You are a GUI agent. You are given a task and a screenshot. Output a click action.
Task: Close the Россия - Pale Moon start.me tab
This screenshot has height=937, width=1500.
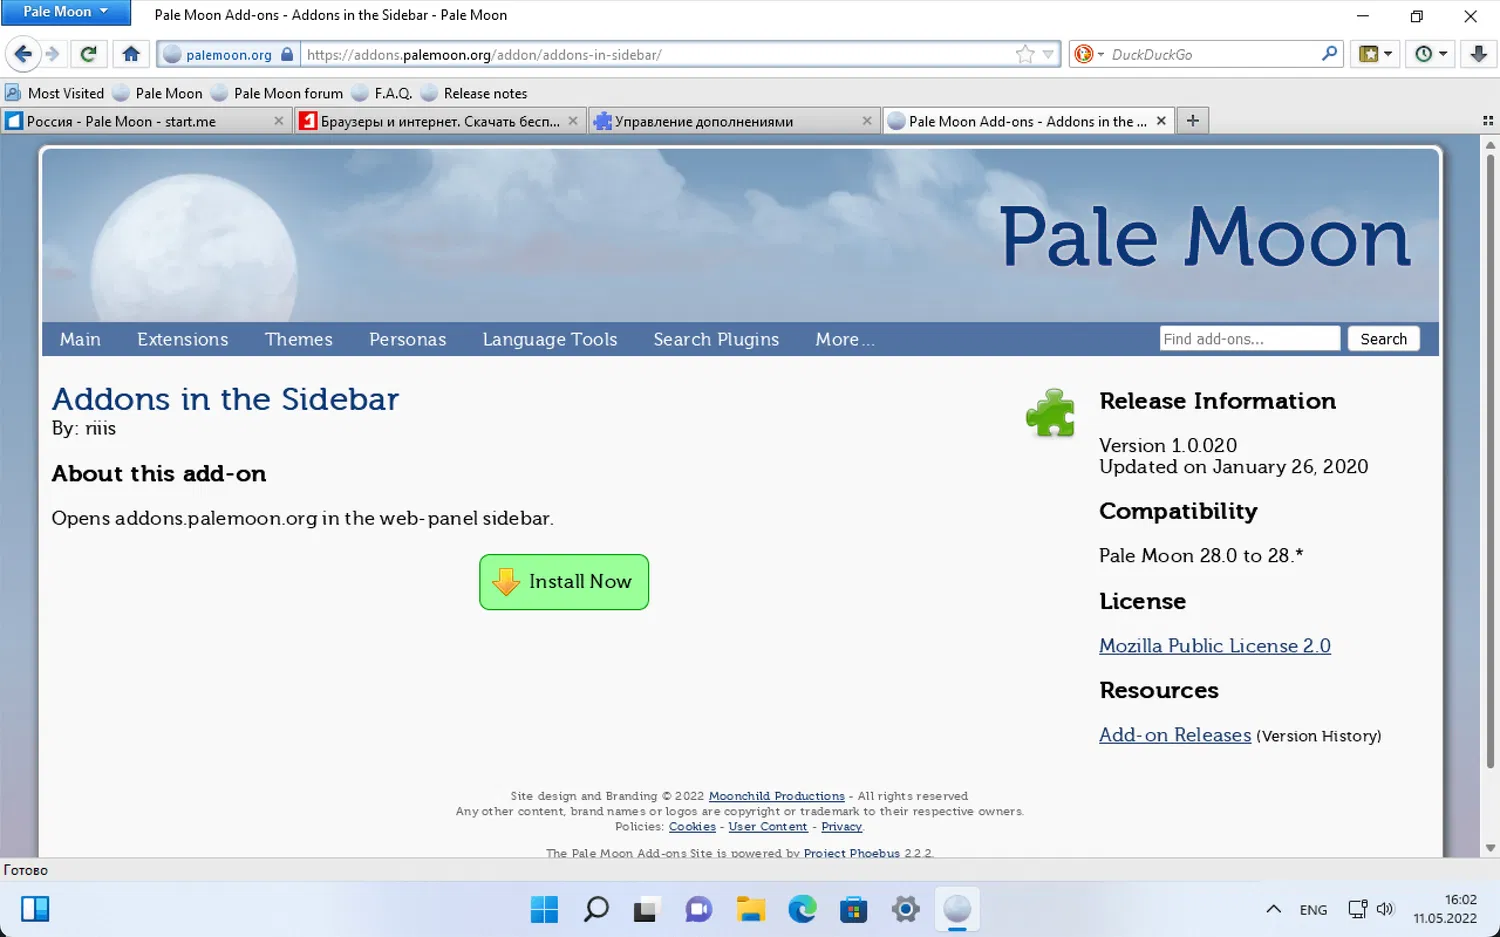(279, 121)
